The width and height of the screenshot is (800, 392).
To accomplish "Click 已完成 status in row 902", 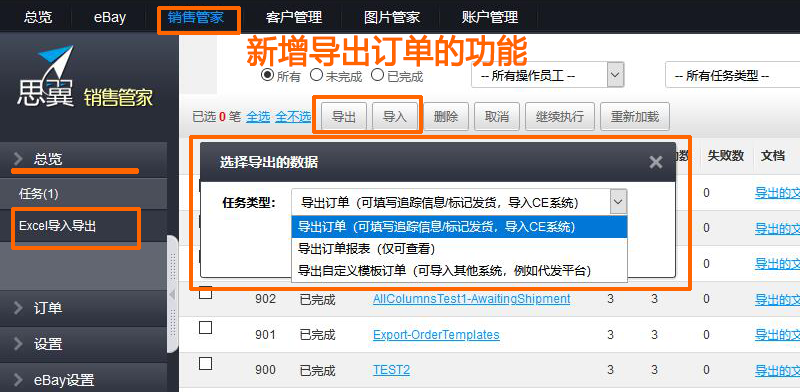I will click(317, 299).
